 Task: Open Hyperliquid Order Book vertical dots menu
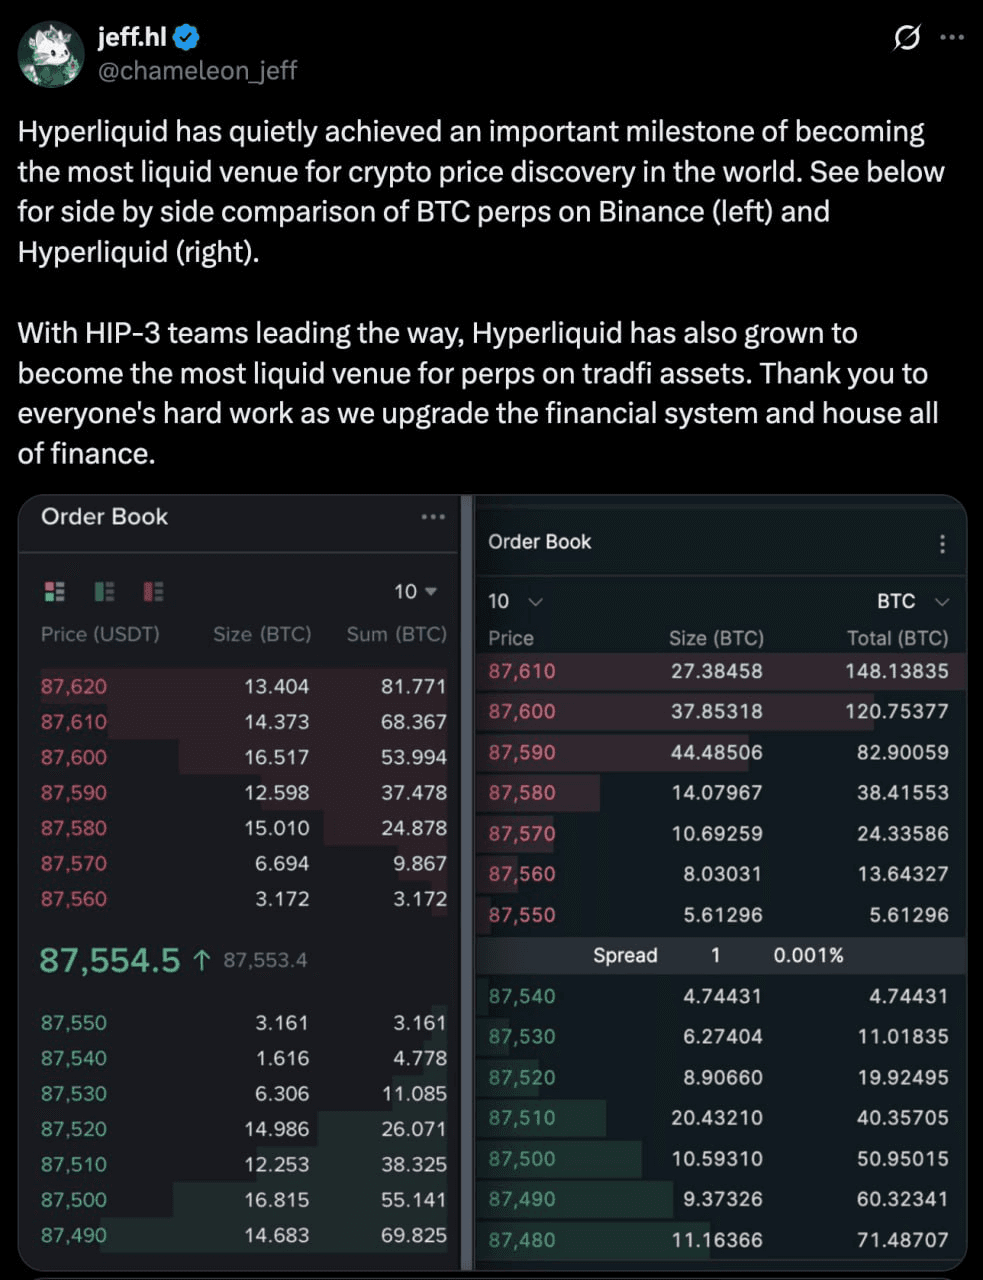click(x=942, y=544)
